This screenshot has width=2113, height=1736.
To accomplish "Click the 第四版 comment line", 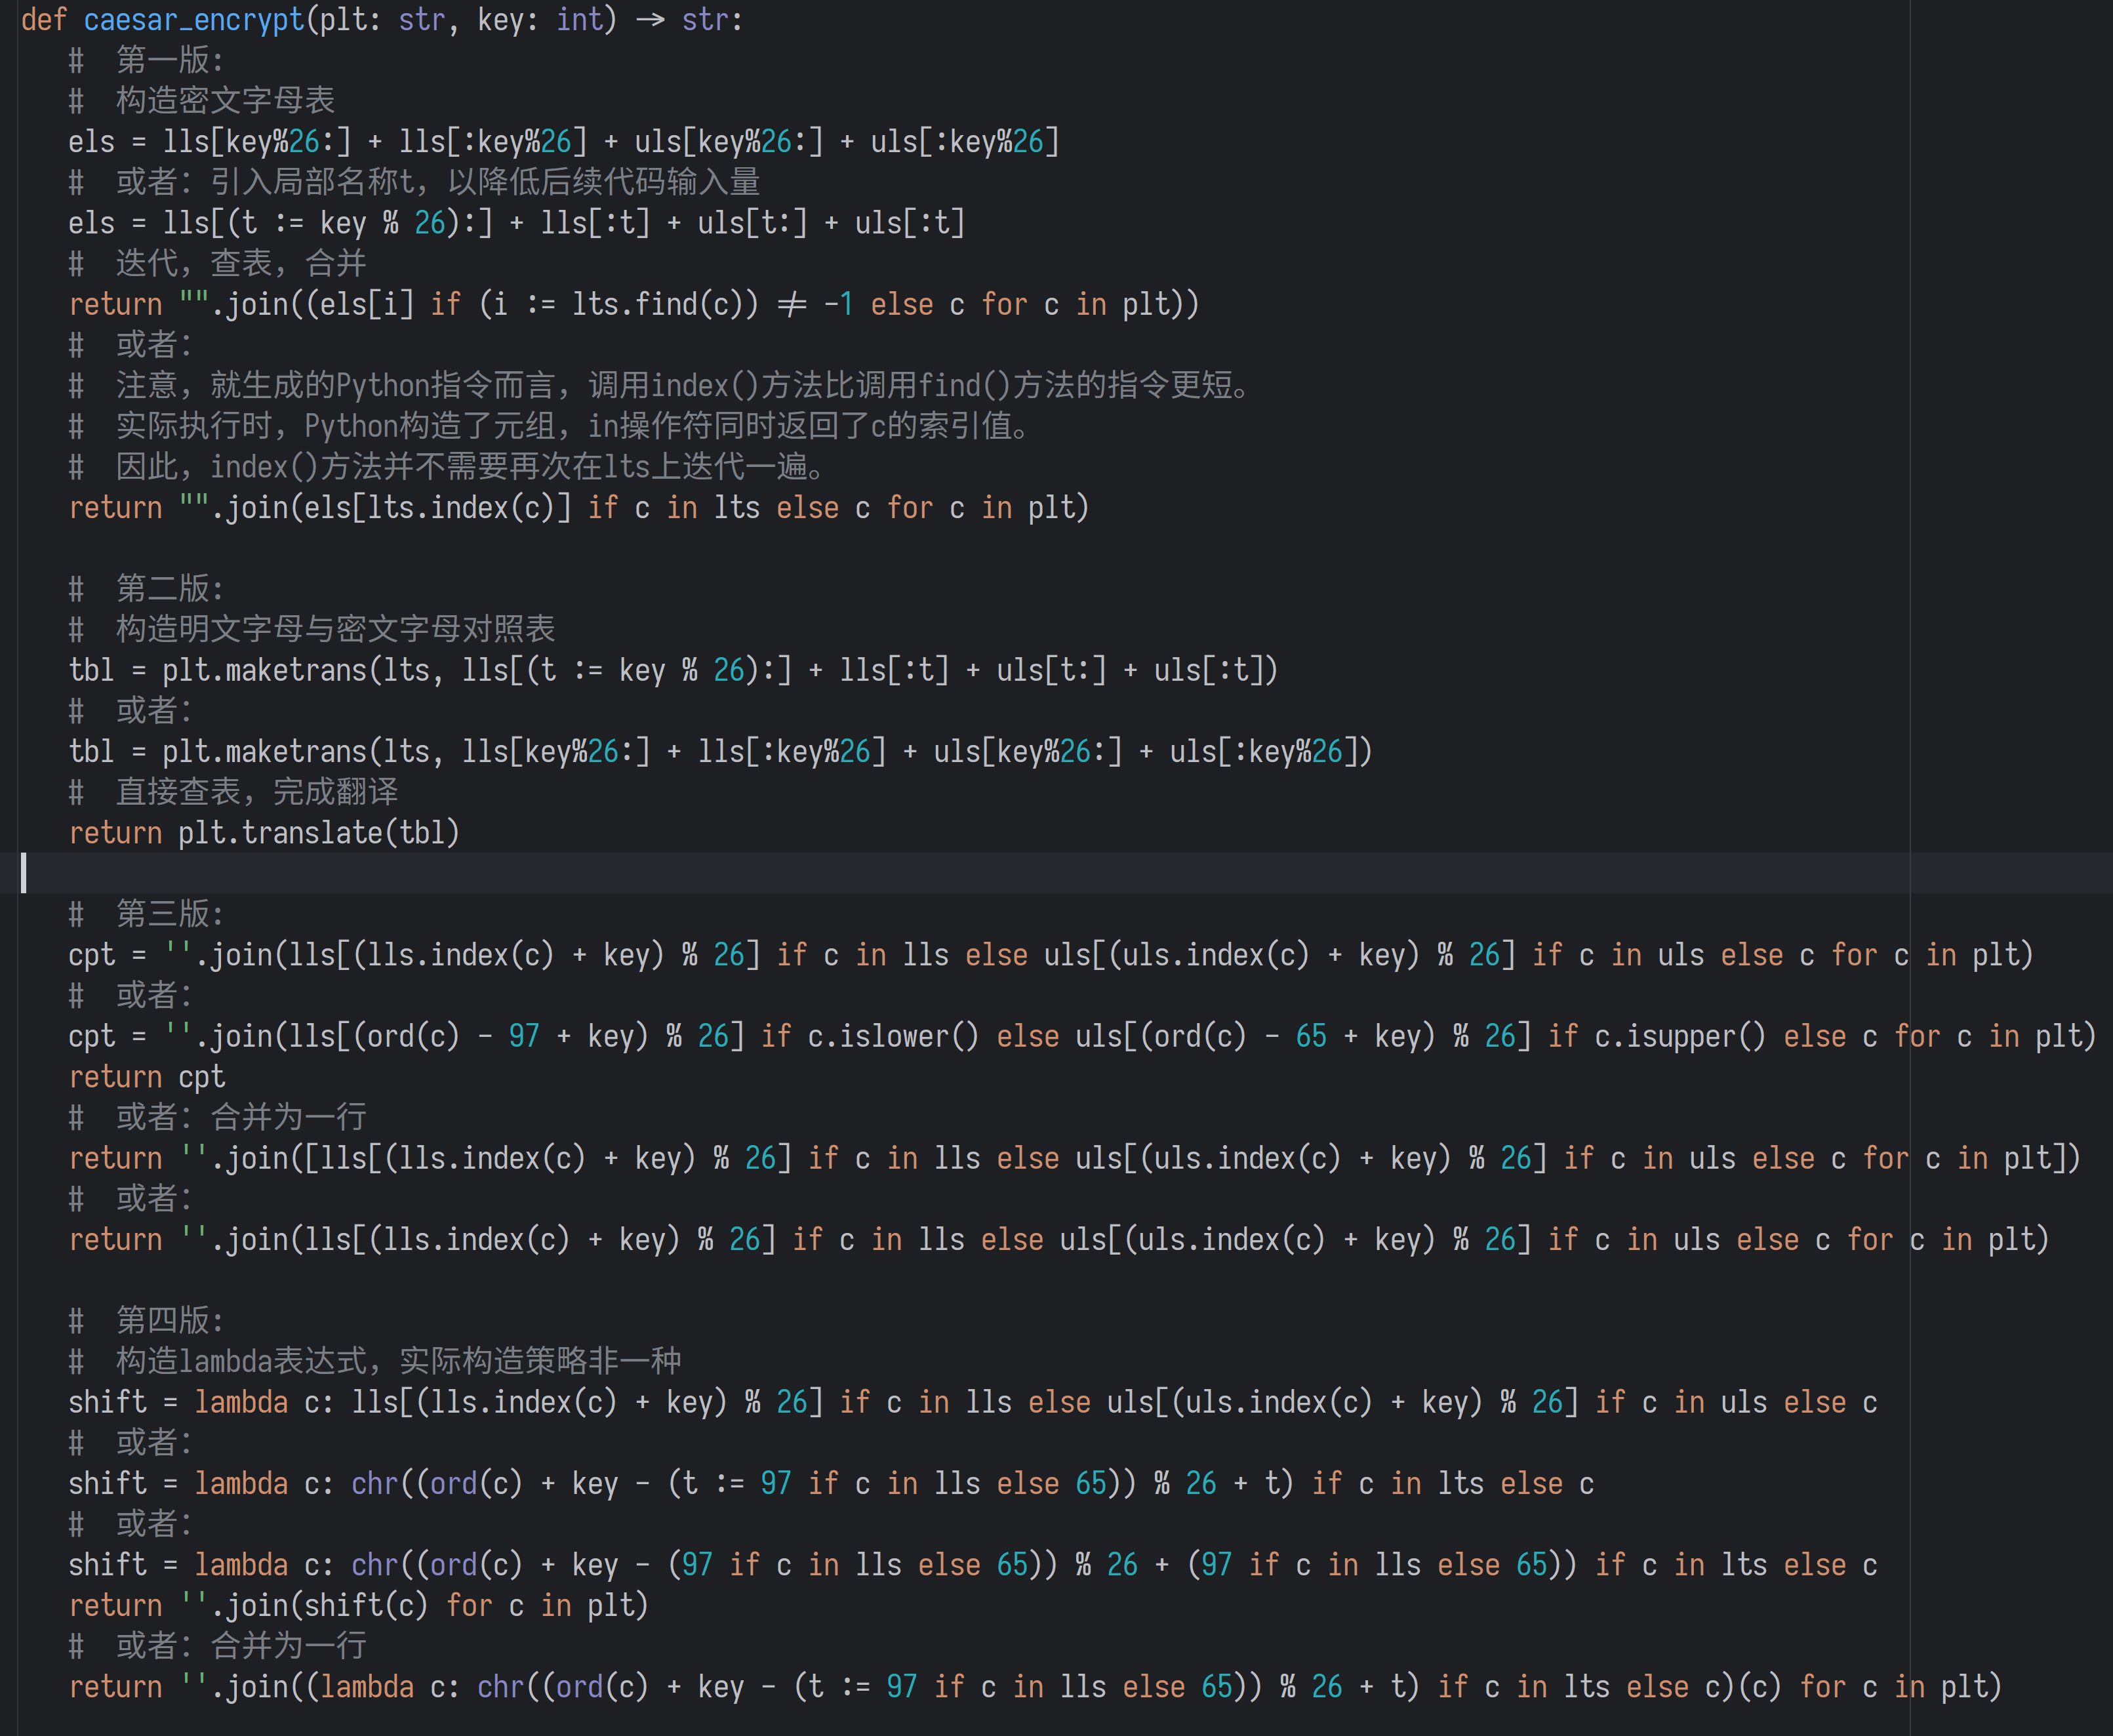I will click(168, 1321).
